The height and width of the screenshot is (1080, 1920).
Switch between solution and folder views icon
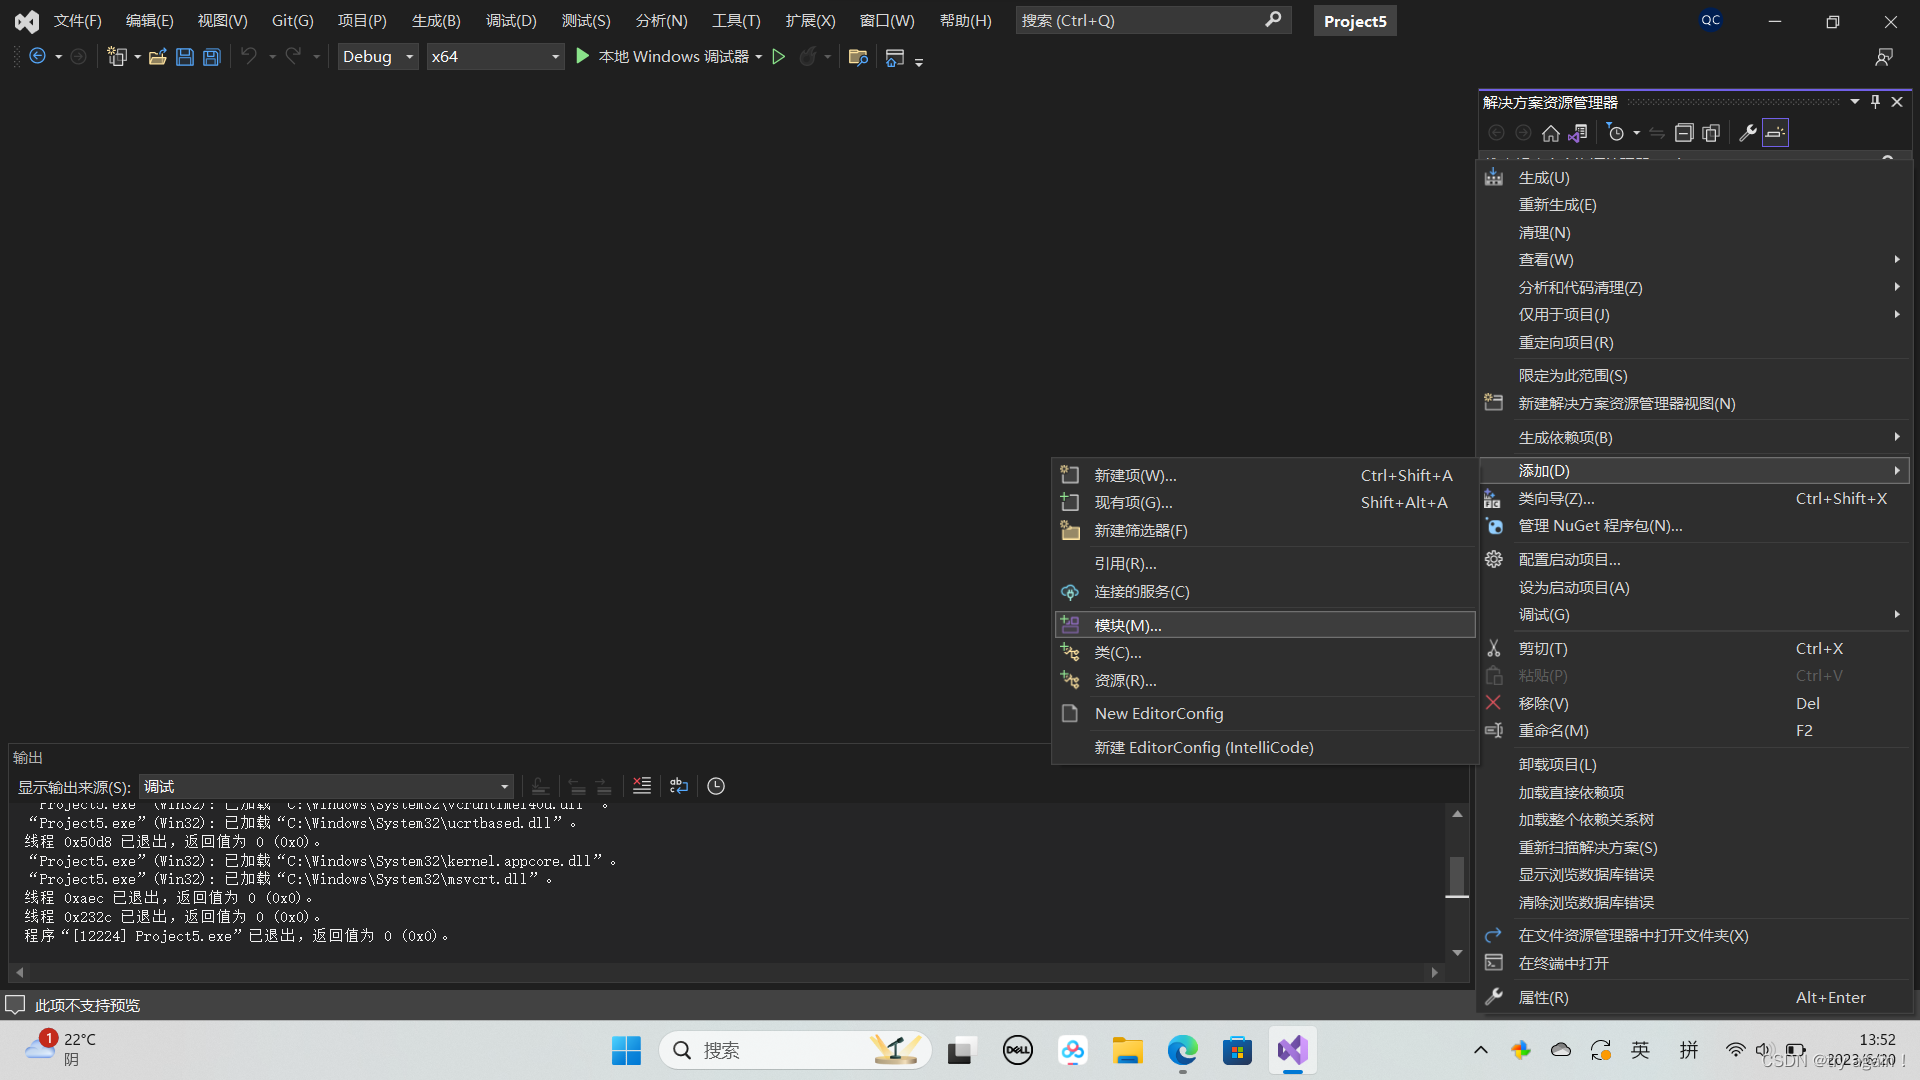[x=1578, y=133]
